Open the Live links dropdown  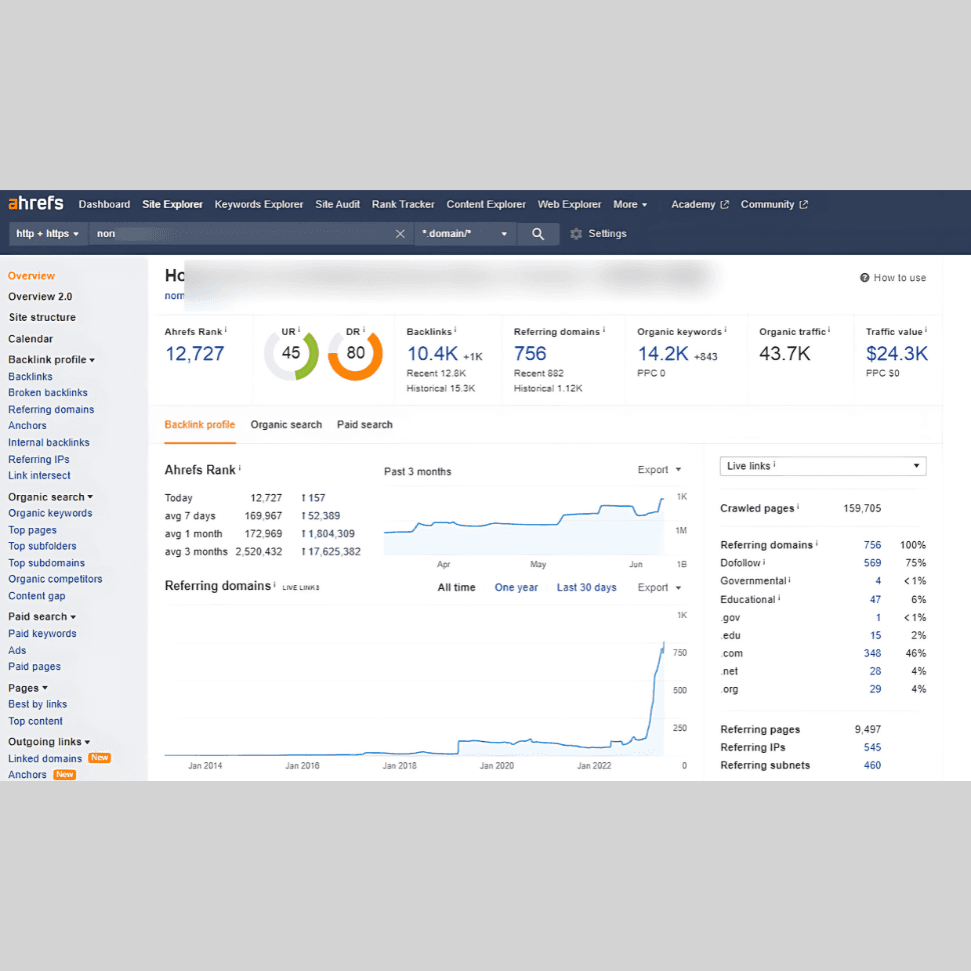(822, 466)
